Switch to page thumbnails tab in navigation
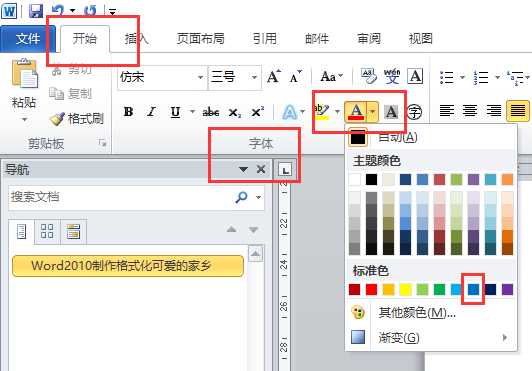 pyautogui.click(x=47, y=231)
